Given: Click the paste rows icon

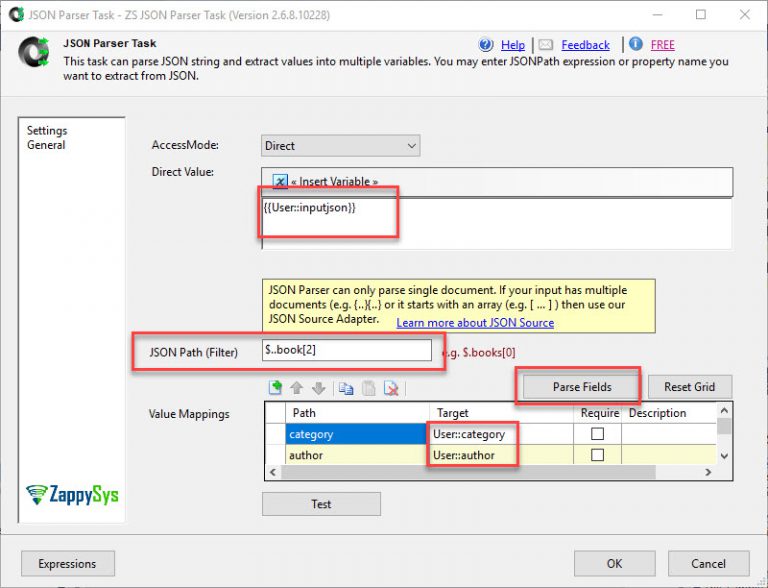Looking at the screenshot, I should (x=369, y=389).
